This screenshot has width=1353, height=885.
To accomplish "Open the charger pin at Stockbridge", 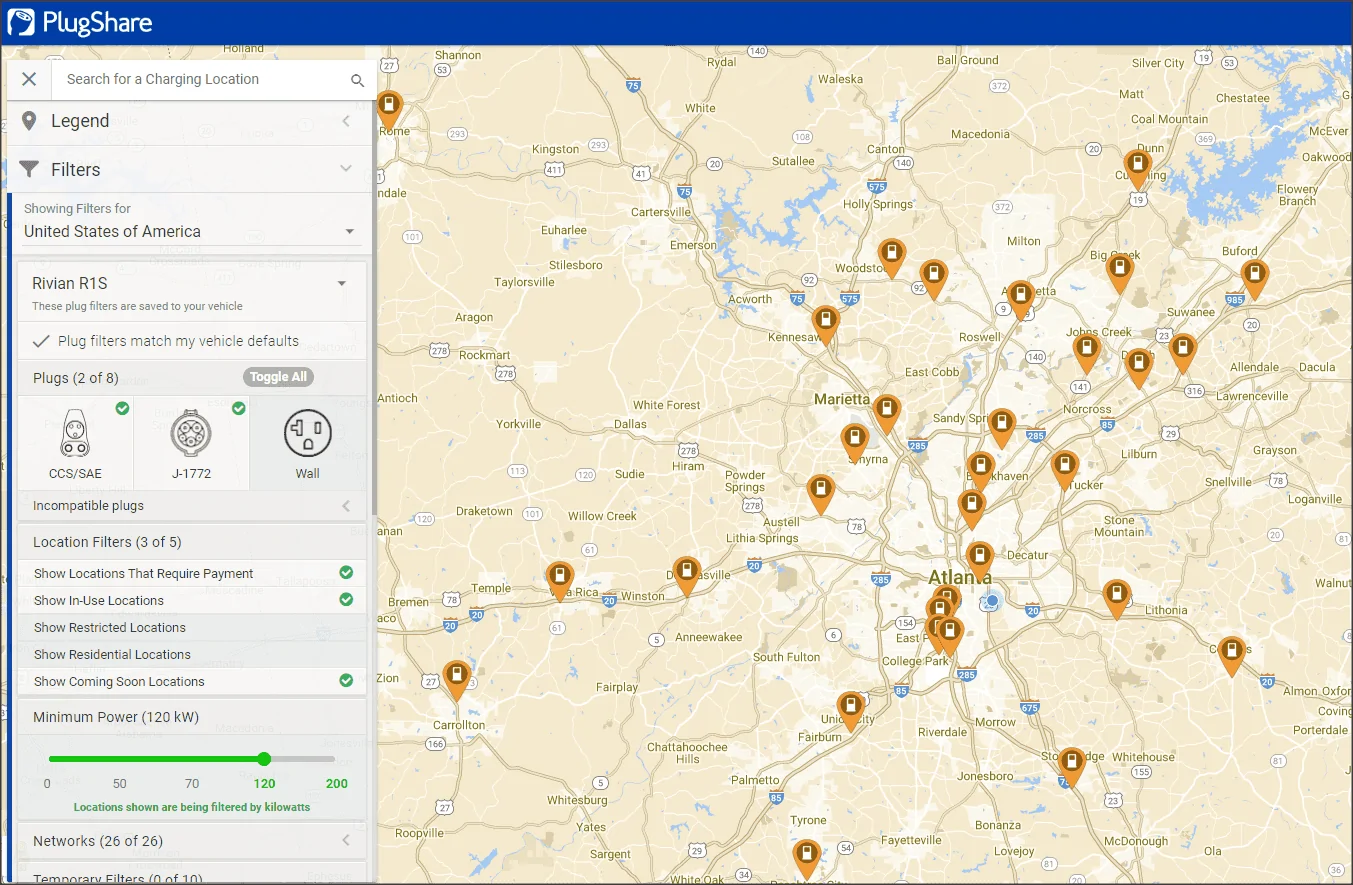I will pyautogui.click(x=1071, y=767).
